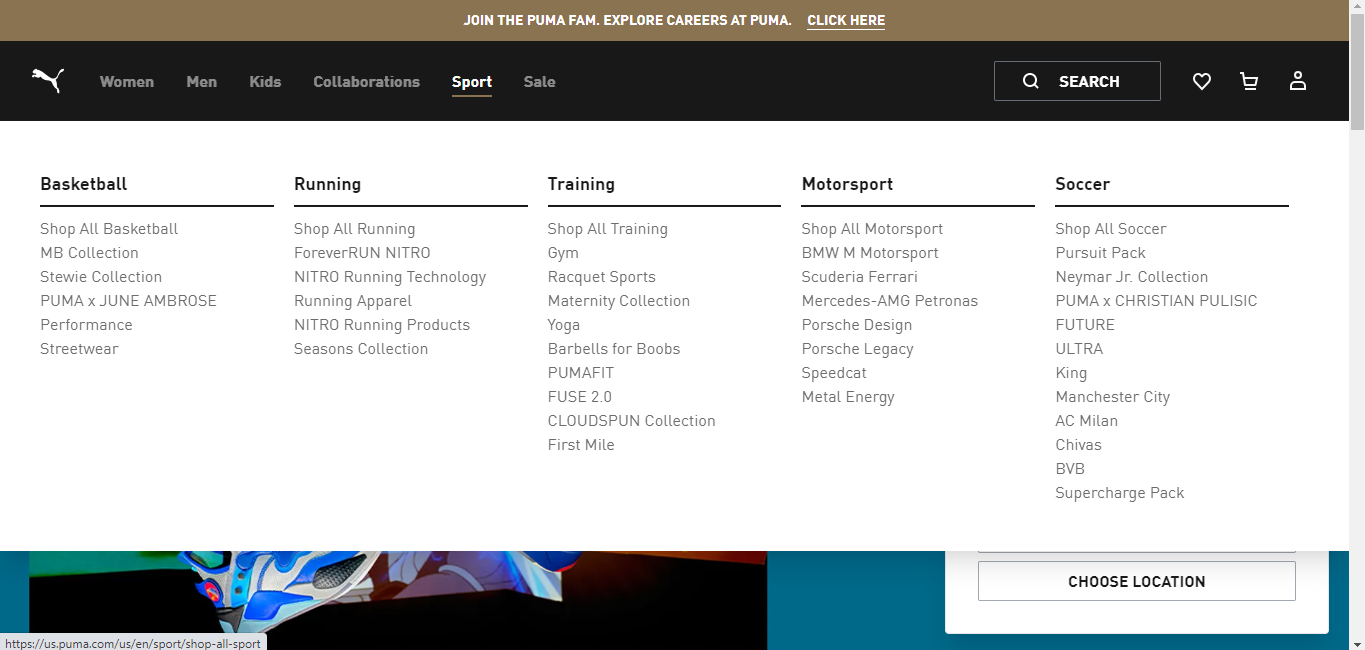The width and height of the screenshot is (1365, 650).
Task: Click the search magnifier icon
Action: 1031,81
